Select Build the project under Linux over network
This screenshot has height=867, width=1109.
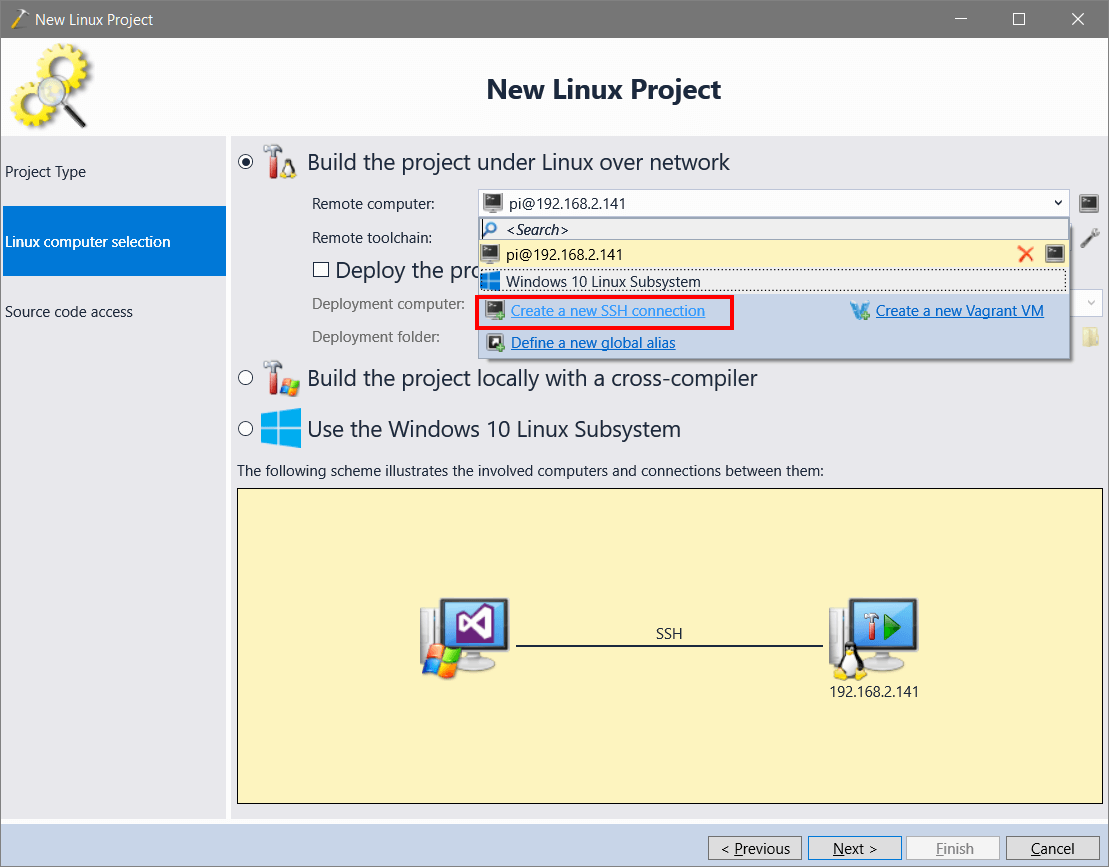(245, 163)
